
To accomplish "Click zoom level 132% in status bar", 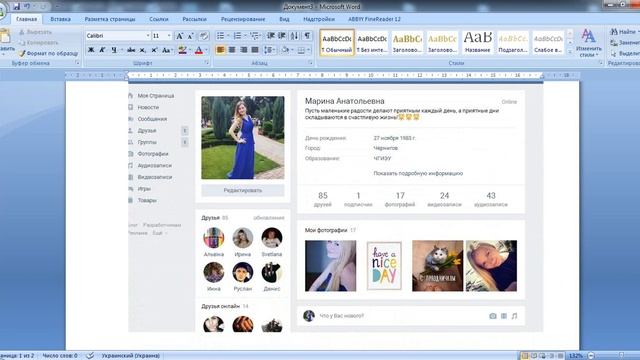I will click(576, 356).
